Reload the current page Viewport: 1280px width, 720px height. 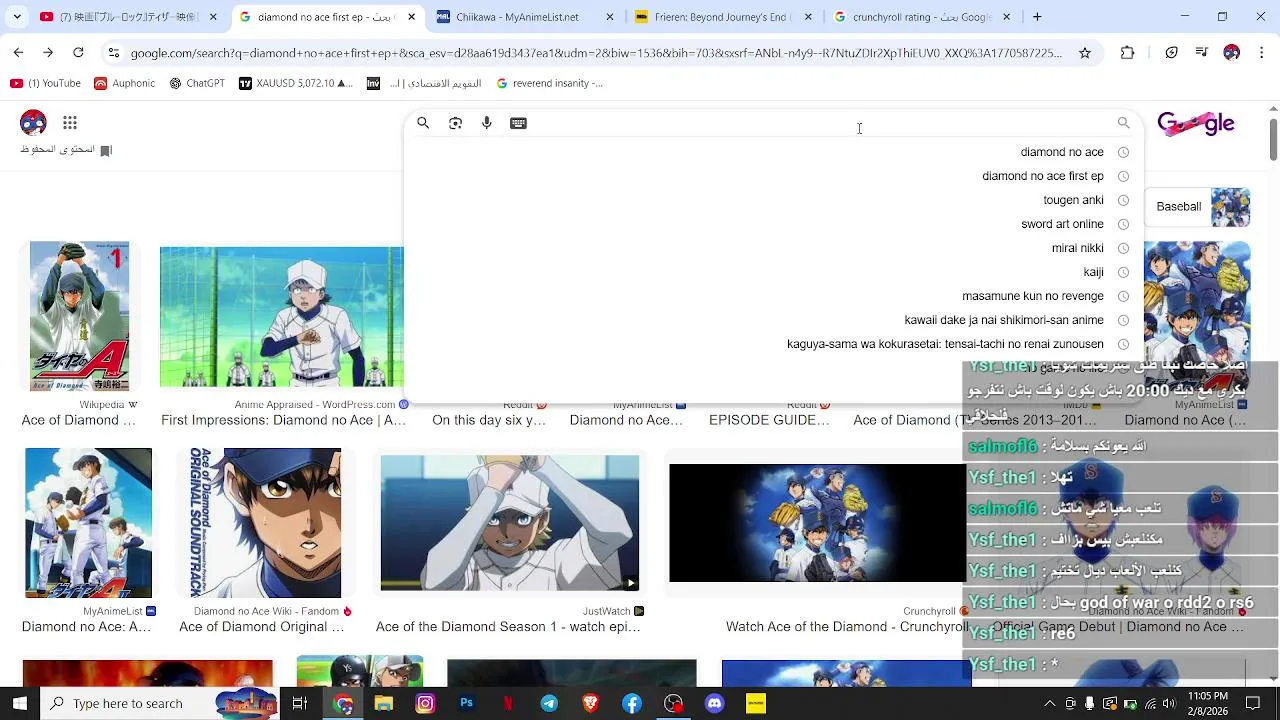(78, 52)
